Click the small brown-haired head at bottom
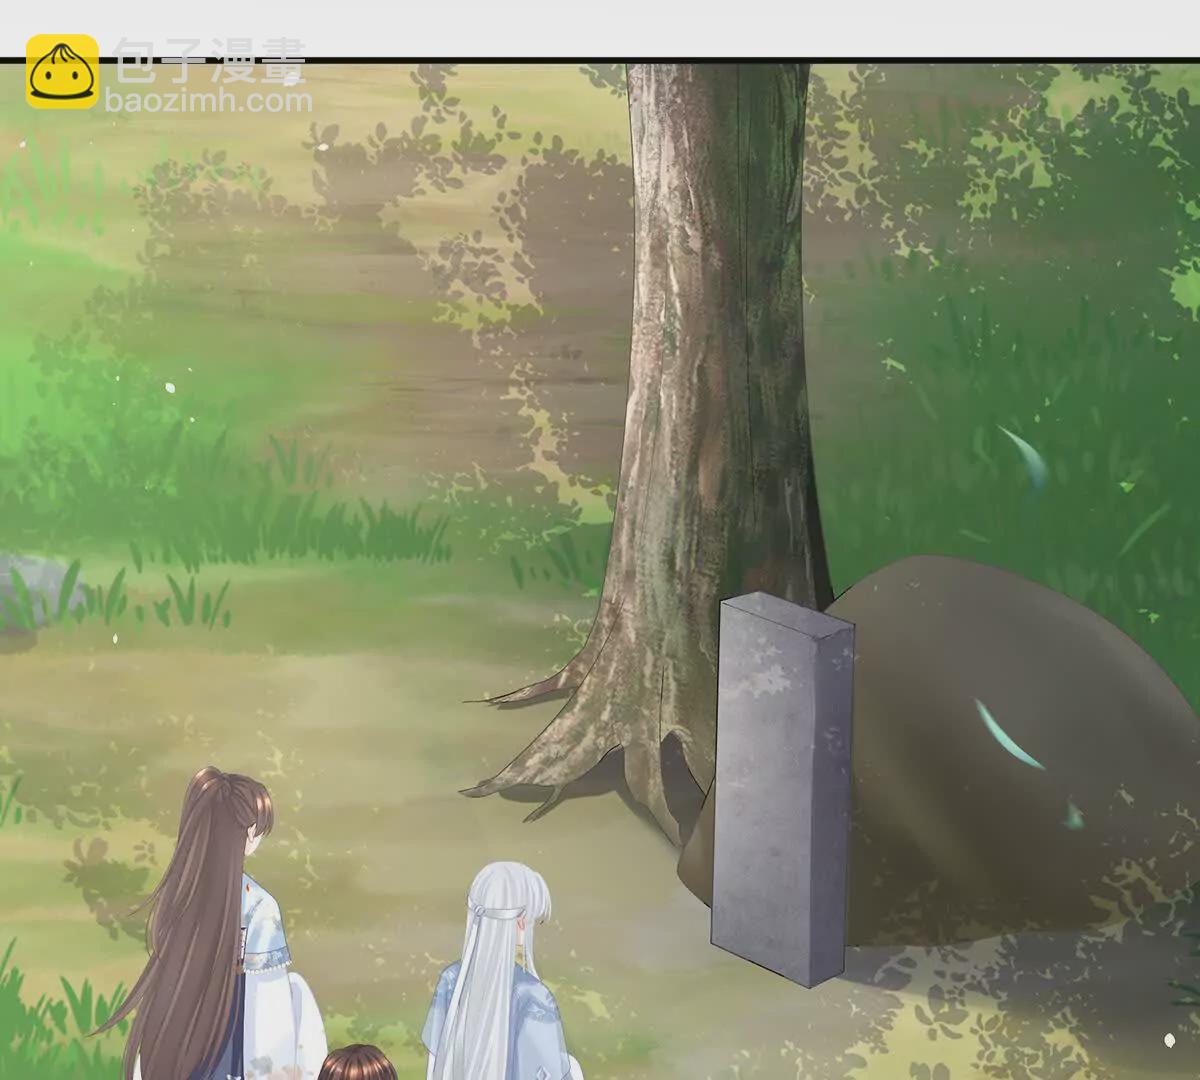This screenshot has height=1080, width=1200. 357,1064
